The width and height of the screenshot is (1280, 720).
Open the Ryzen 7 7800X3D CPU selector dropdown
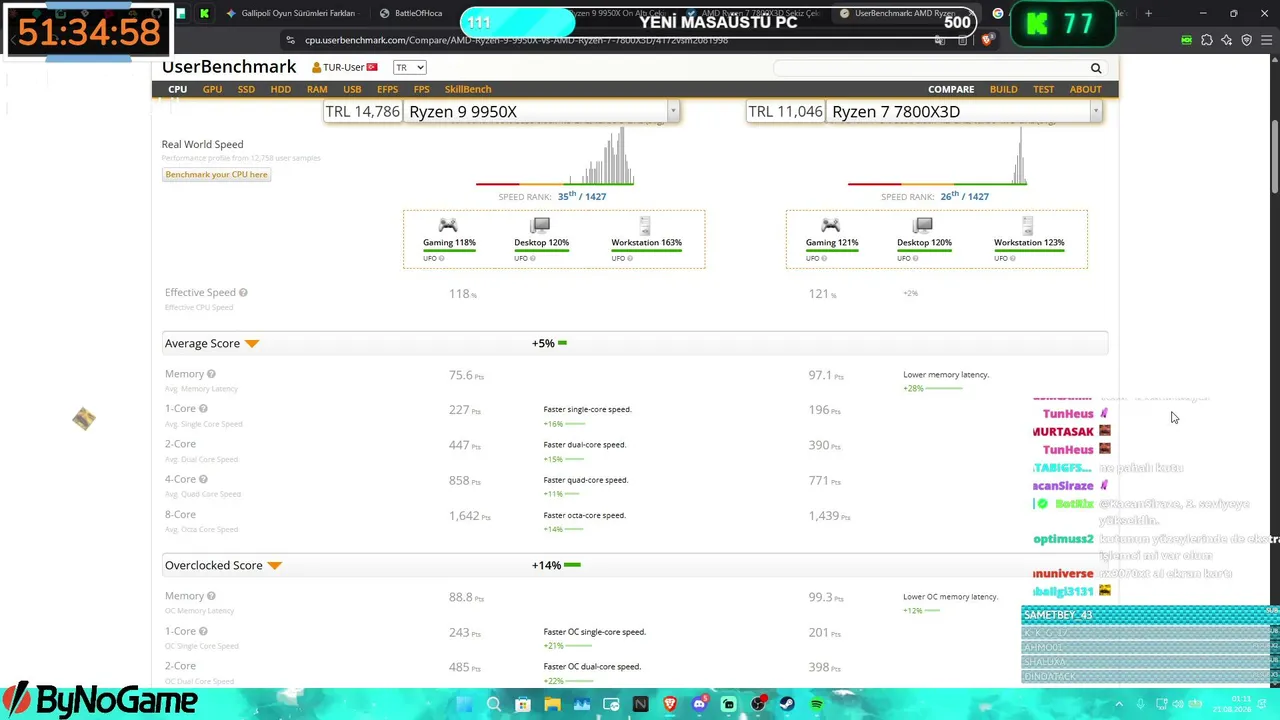(1096, 111)
